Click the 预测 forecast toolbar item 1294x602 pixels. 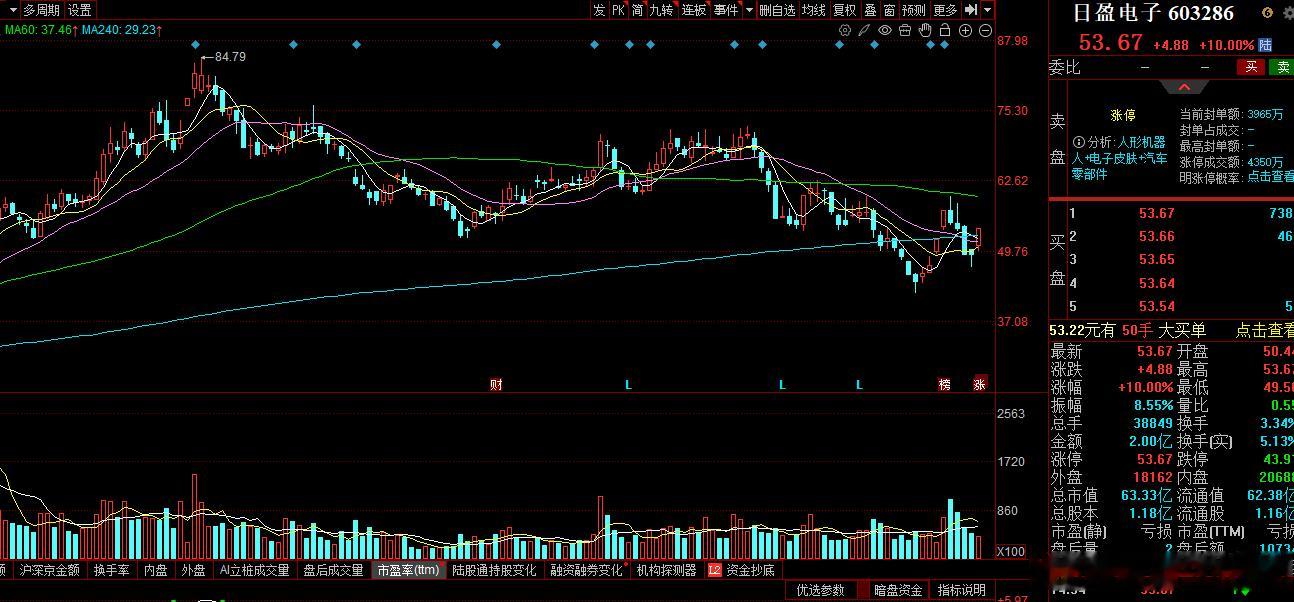point(914,9)
